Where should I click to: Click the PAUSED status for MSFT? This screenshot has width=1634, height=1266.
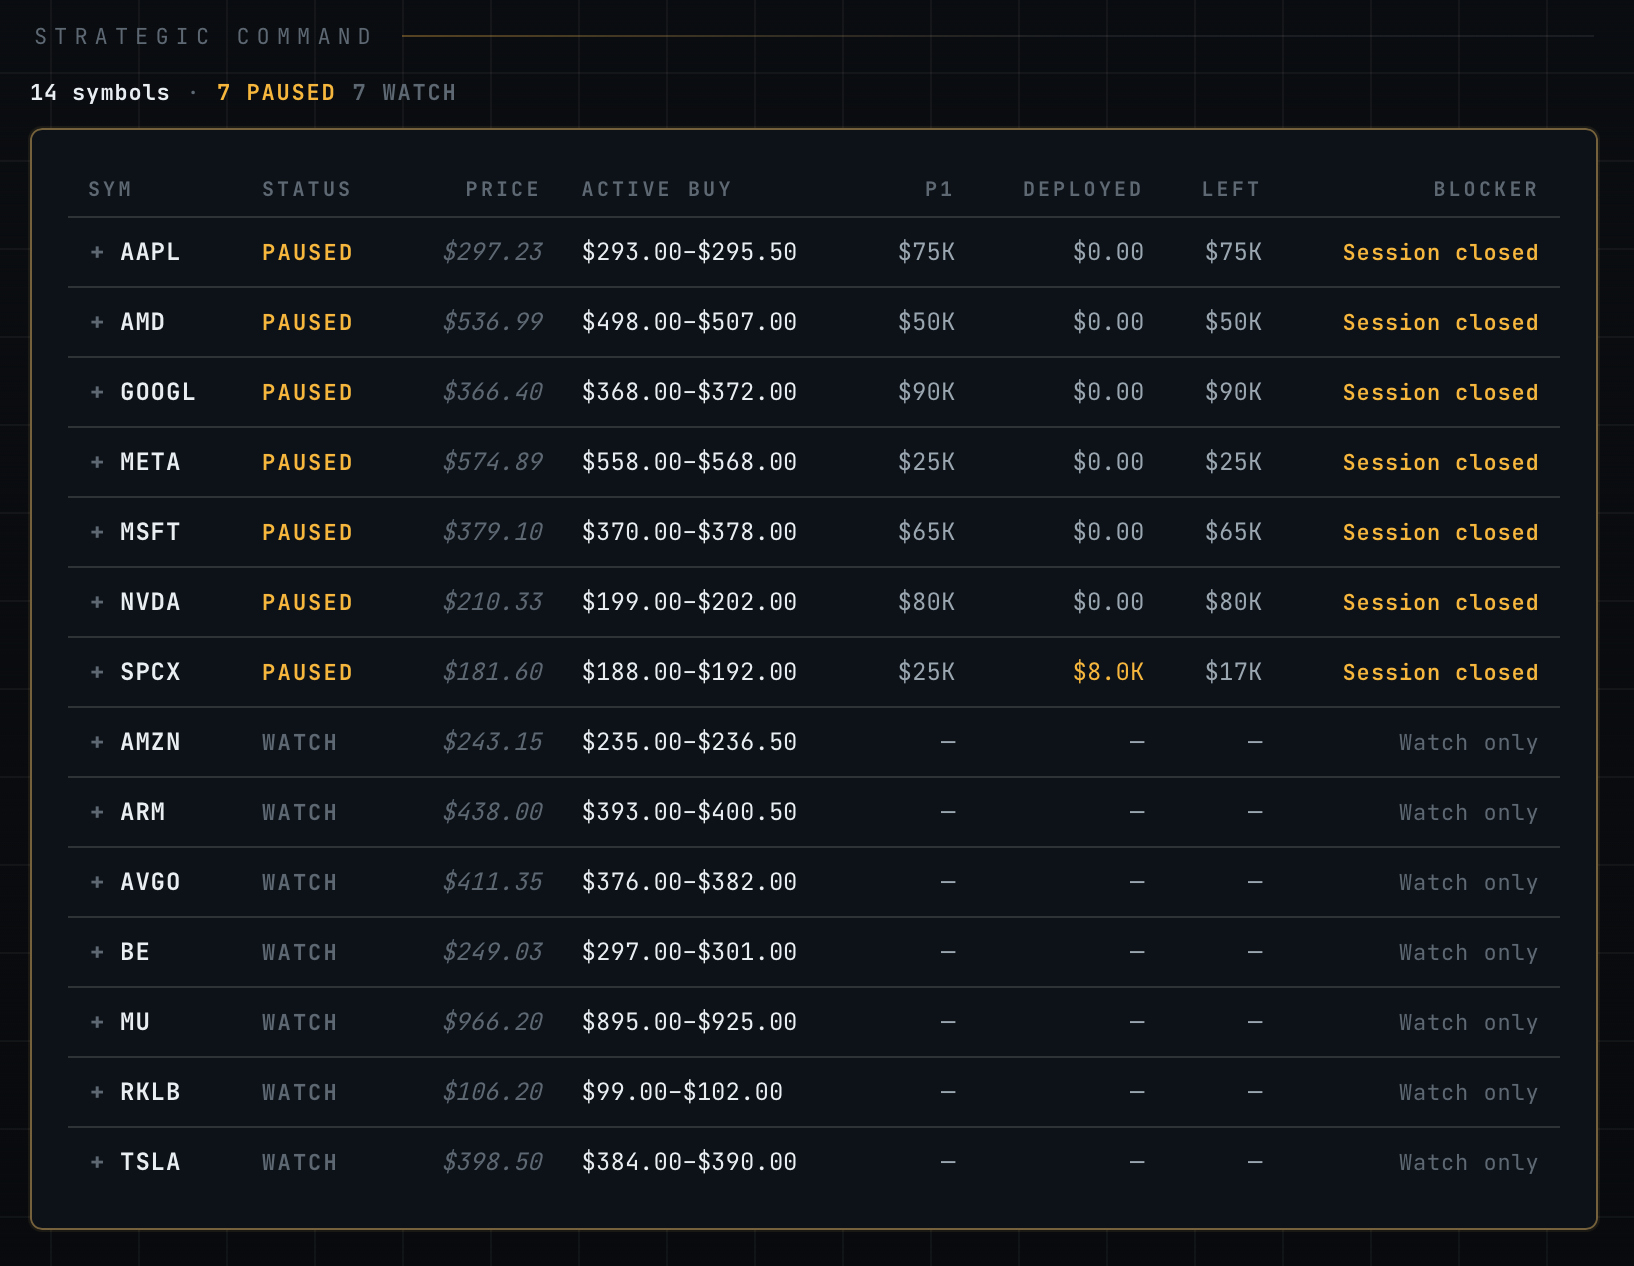pyautogui.click(x=307, y=532)
